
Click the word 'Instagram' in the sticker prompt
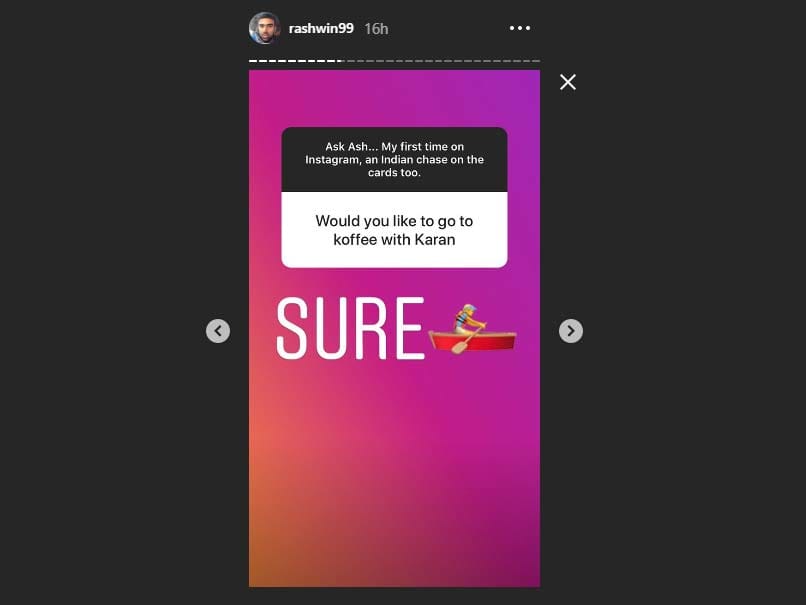333,160
